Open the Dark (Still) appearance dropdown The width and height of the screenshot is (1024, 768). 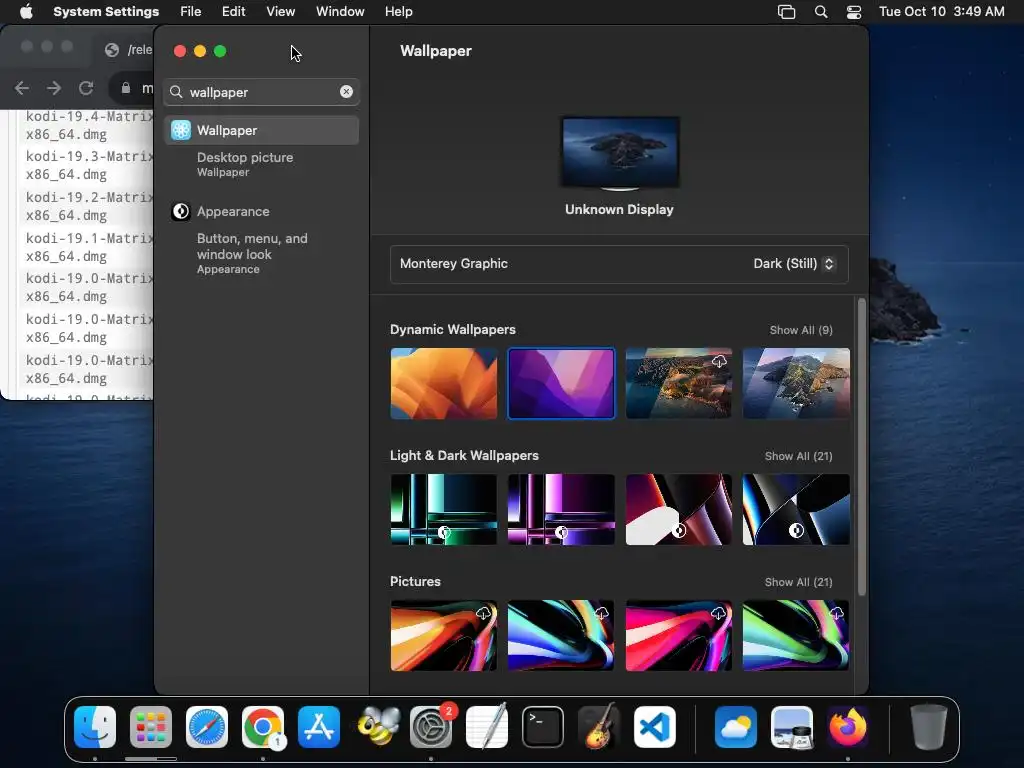pos(793,264)
